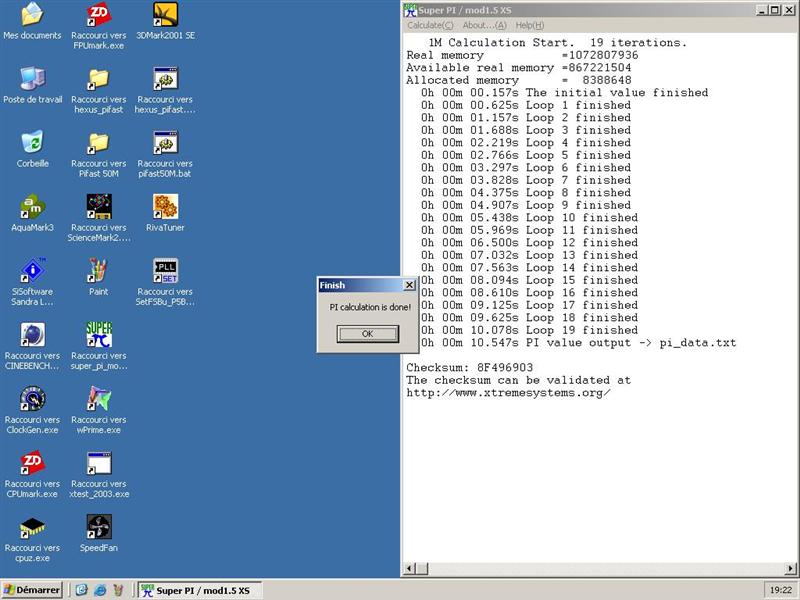Click the Super PI title bar icon
Image resolution: width=800 pixels, height=600 pixels.
(x=410, y=10)
